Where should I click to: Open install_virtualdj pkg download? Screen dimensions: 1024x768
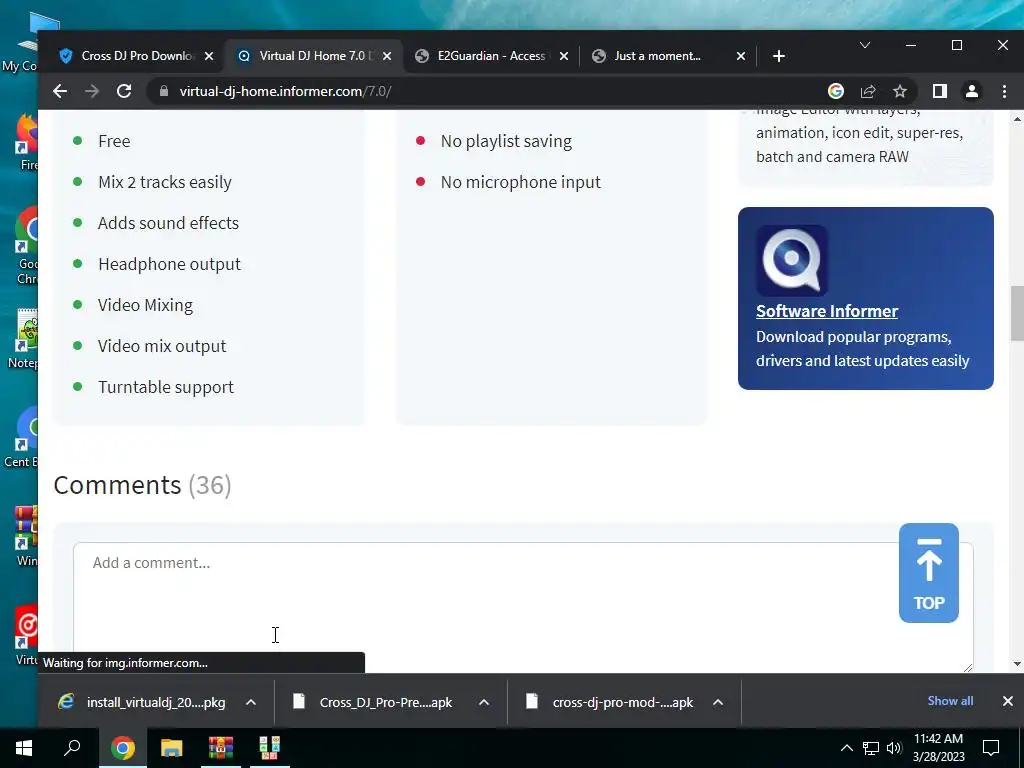point(142,702)
